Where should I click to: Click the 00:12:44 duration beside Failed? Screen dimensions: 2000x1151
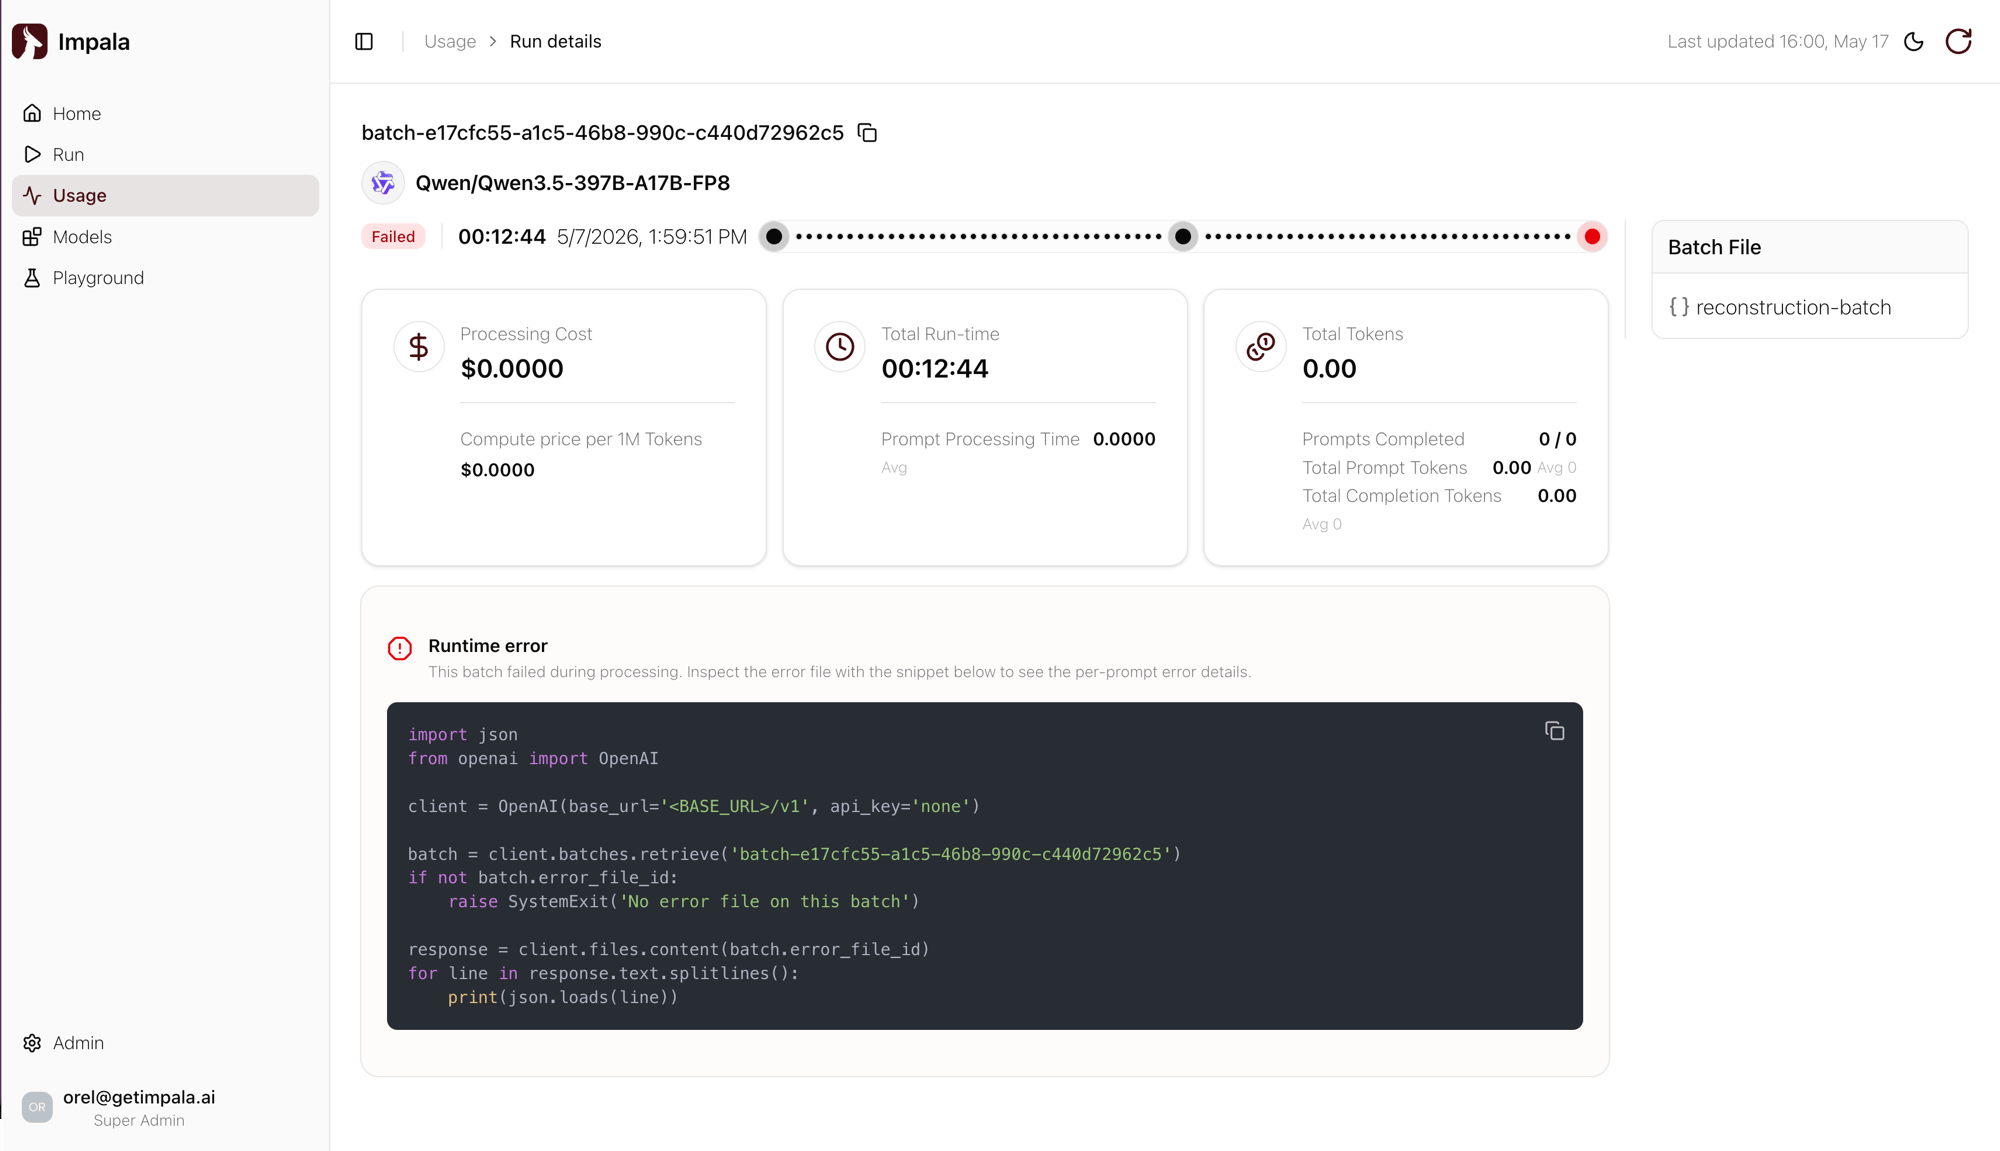click(x=502, y=237)
